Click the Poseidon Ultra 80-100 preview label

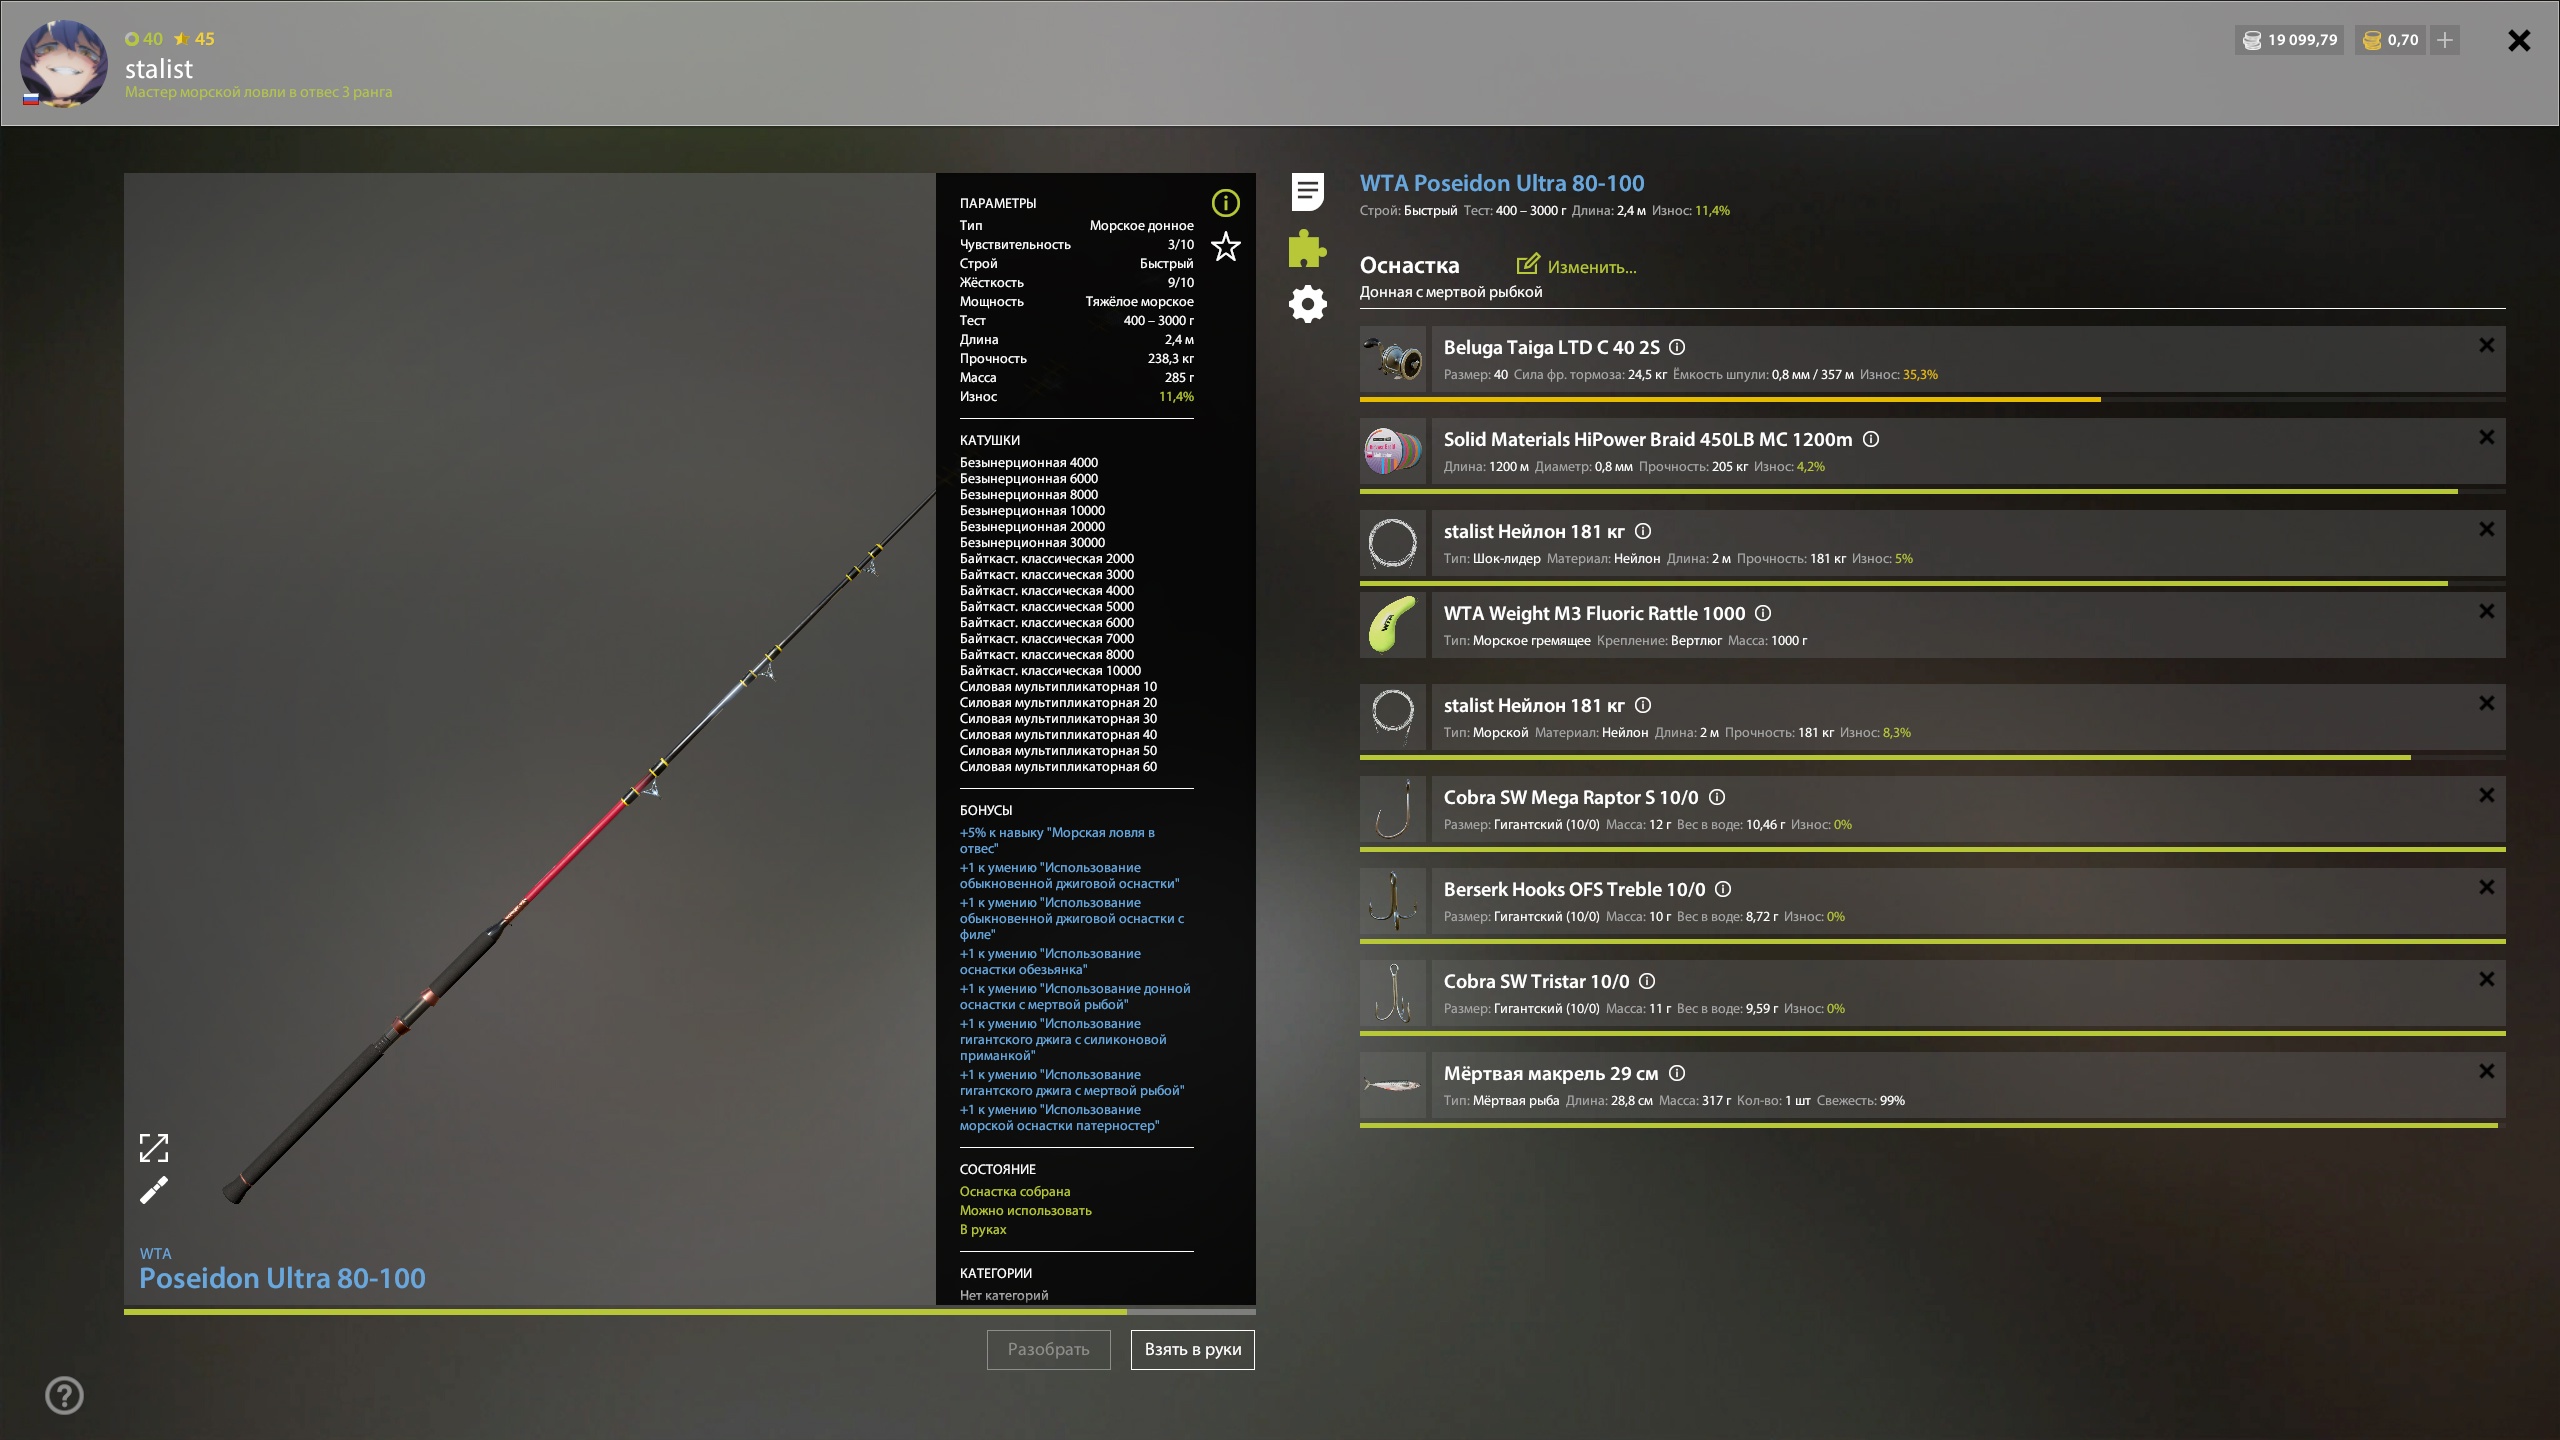tap(282, 1278)
